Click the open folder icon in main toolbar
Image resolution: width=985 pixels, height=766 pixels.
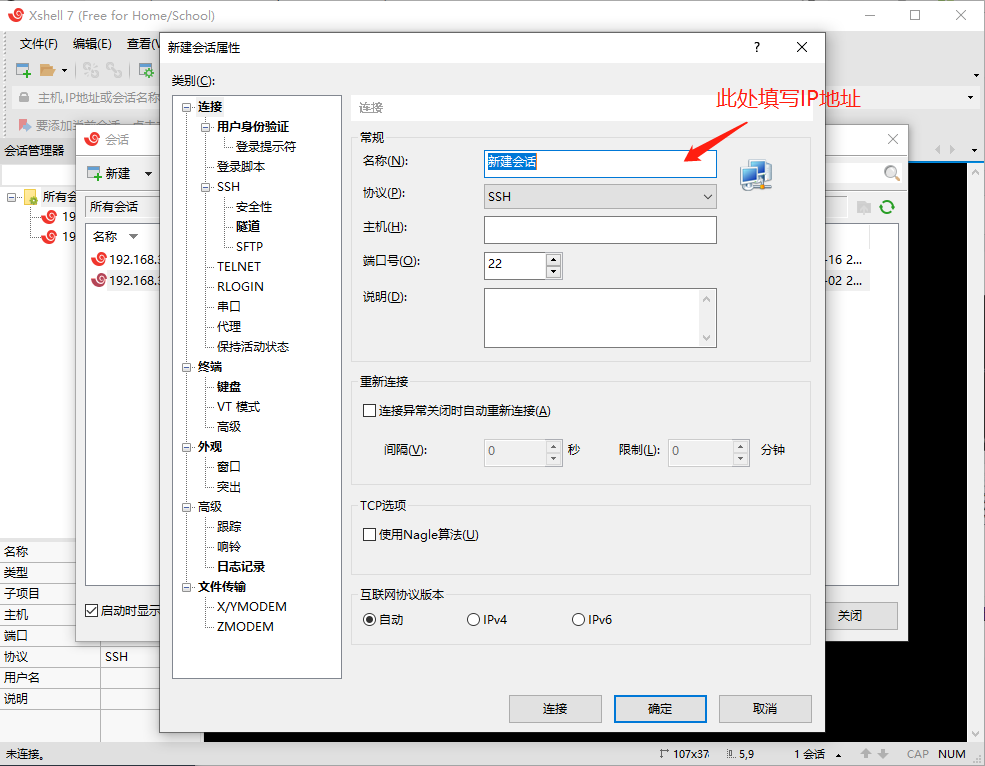[x=47, y=70]
